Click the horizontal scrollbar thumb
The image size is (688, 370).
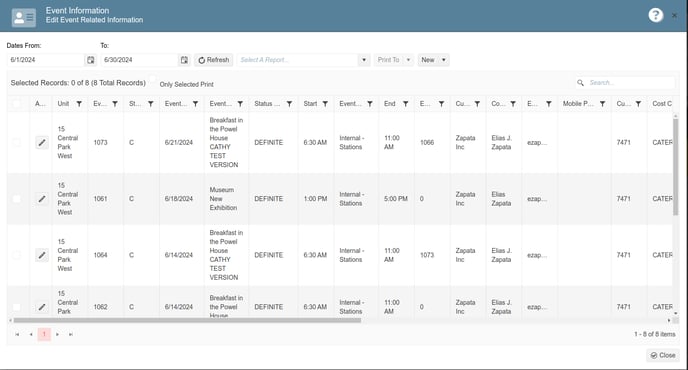187,320
